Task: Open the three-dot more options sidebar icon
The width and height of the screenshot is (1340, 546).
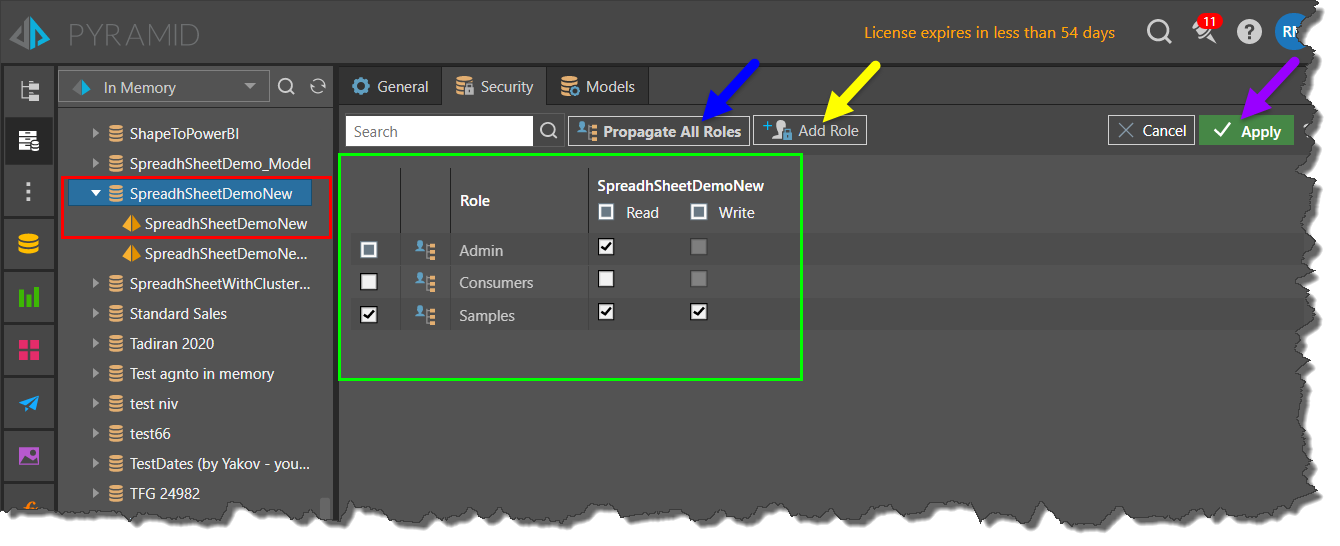Action: pyautogui.click(x=29, y=191)
